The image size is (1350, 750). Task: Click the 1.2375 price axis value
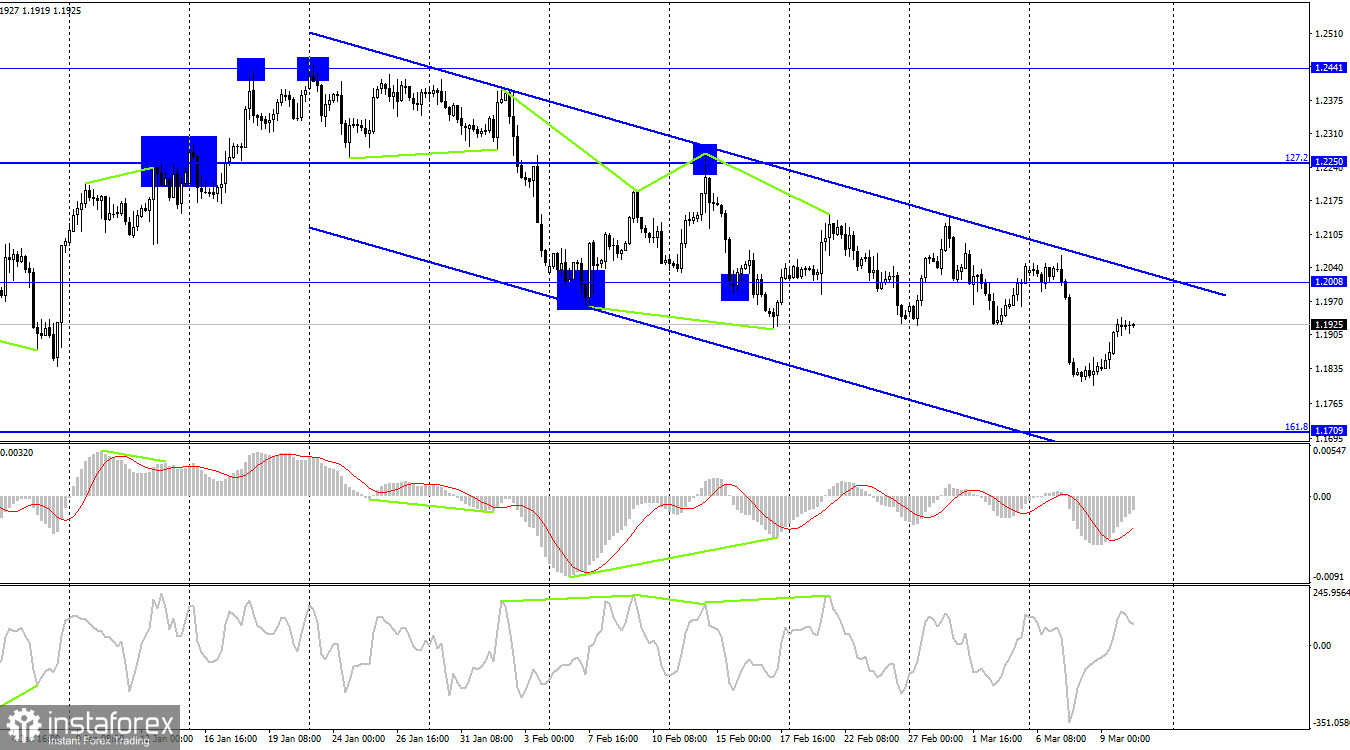[x=1328, y=100]
